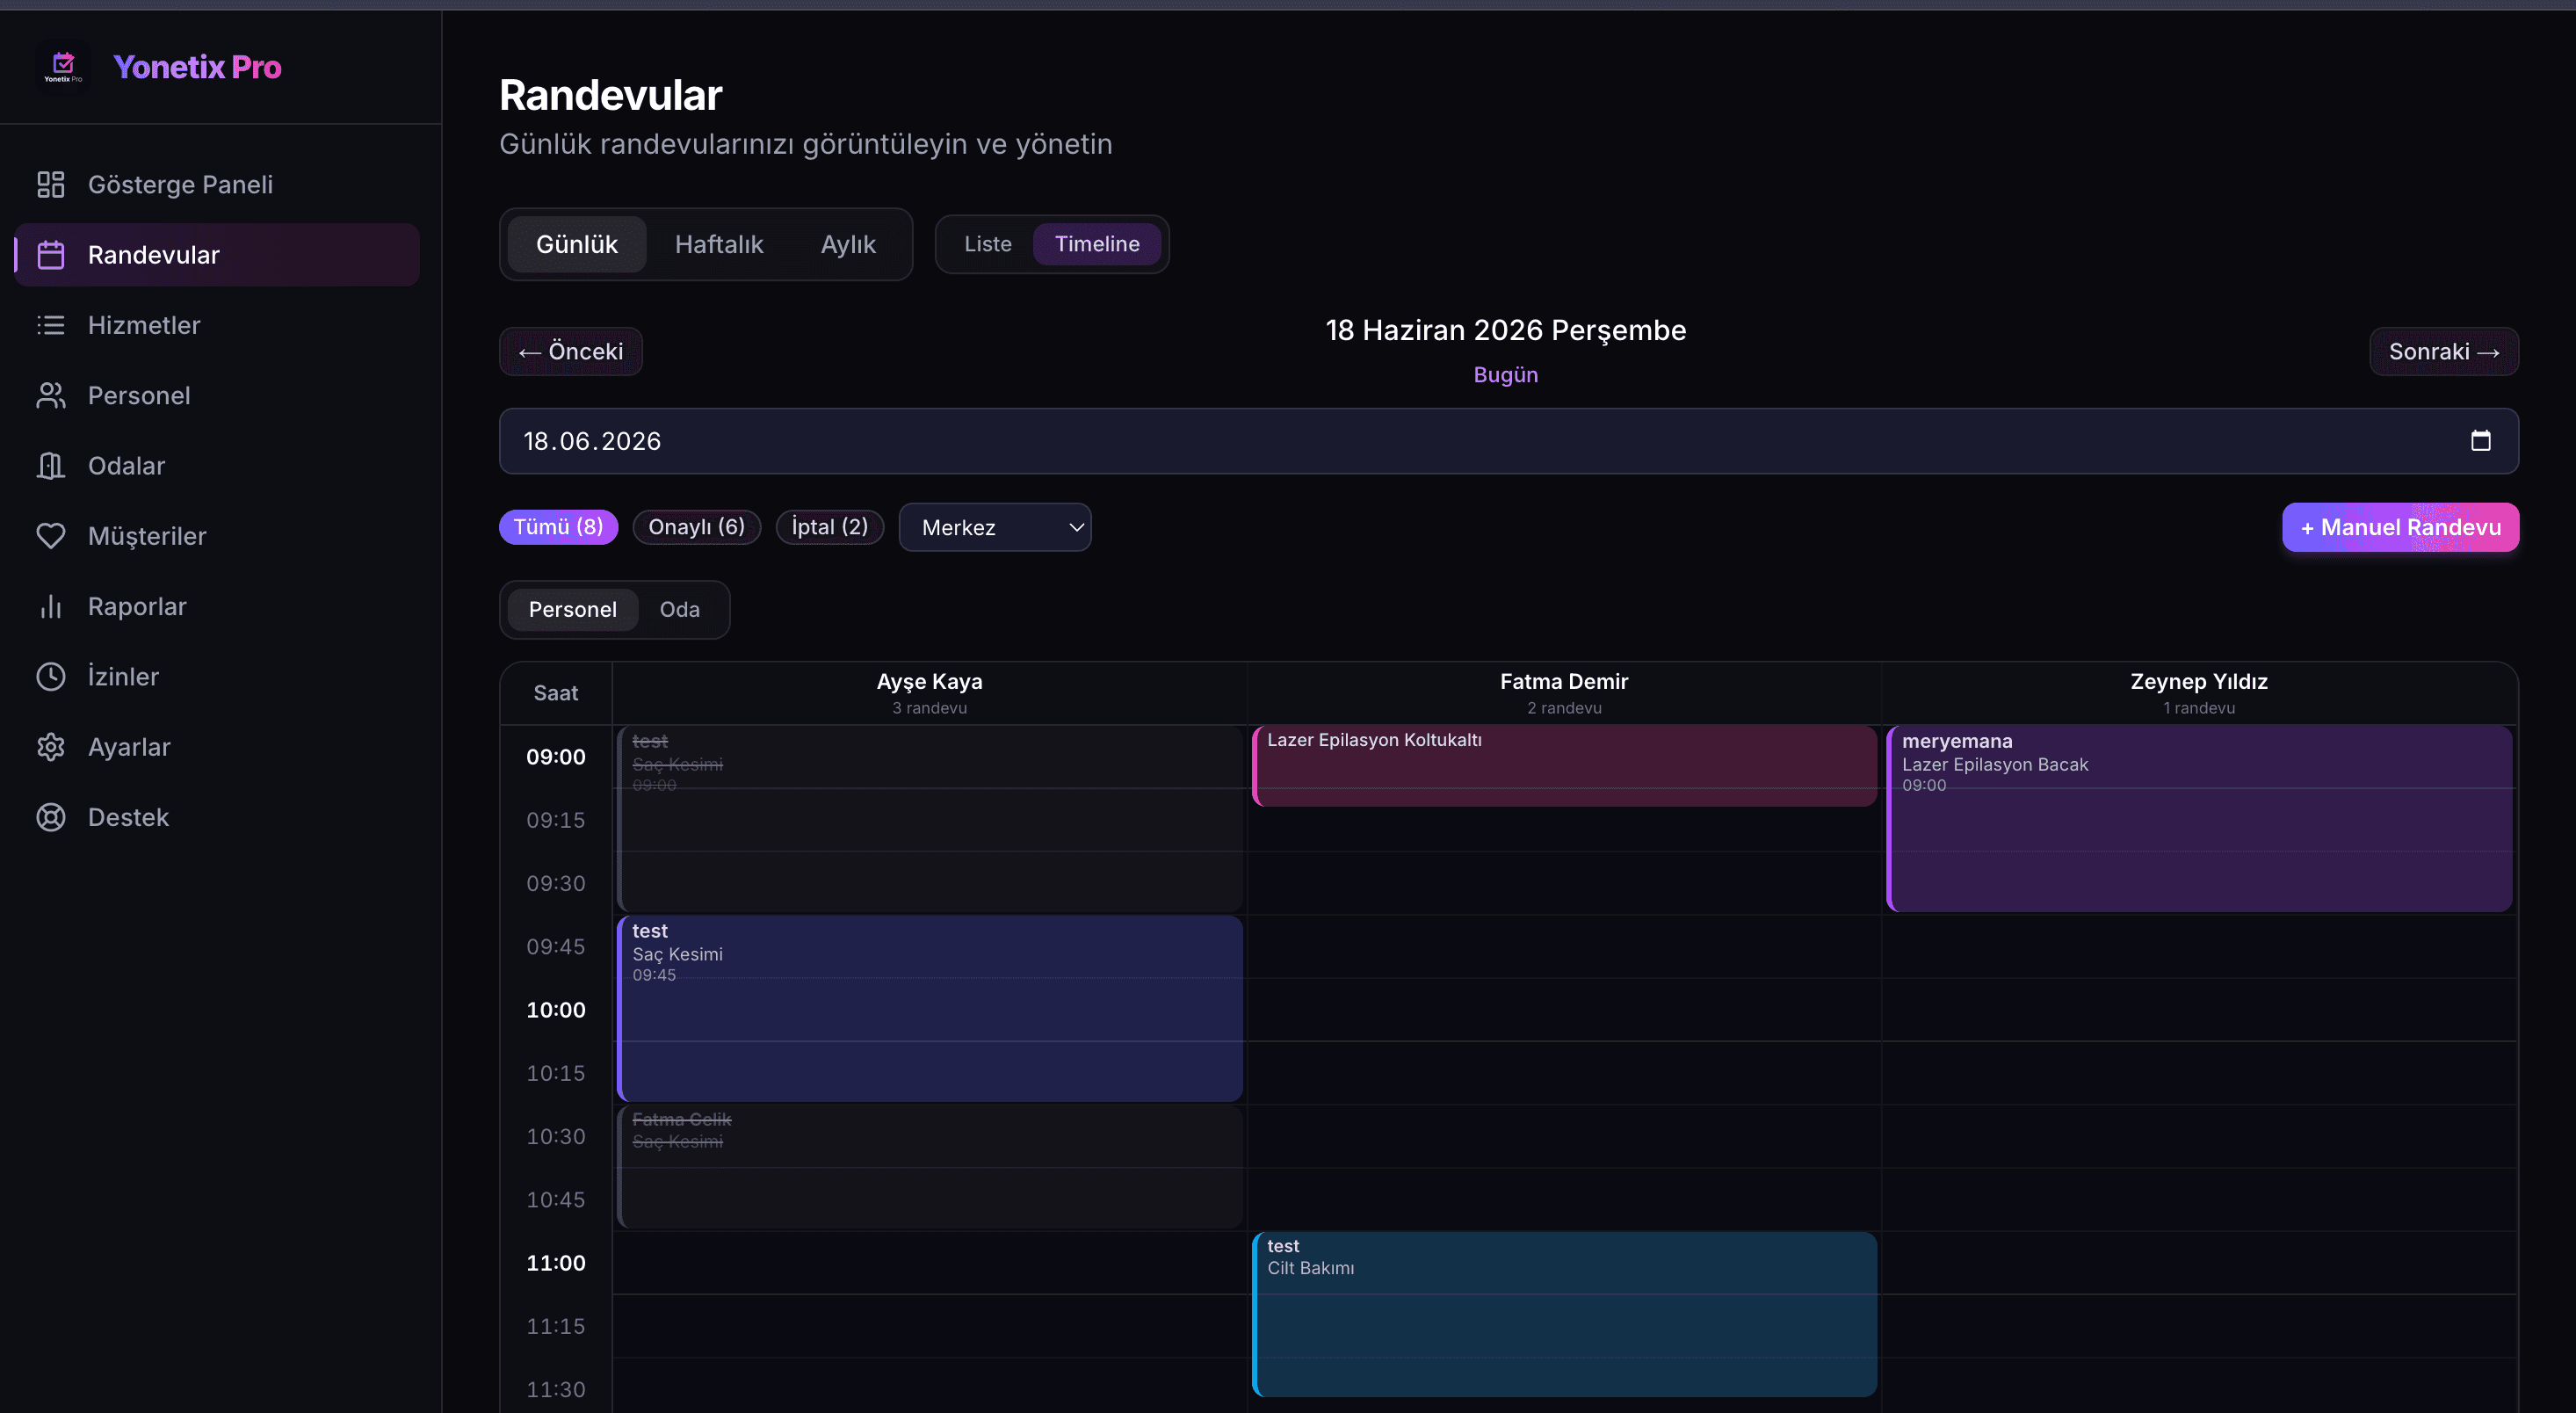Click the 18.06.2026 date input field
2576x1413 pixels.
point(1508,441)
